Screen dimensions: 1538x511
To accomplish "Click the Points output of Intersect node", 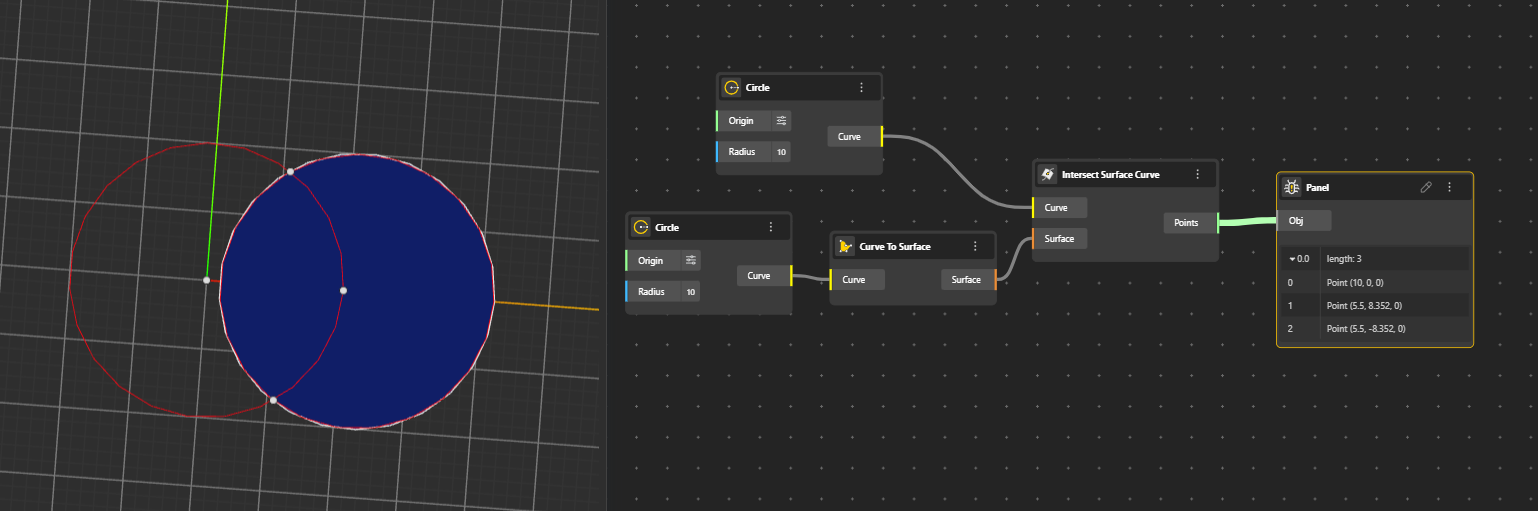I will 1190,223.
